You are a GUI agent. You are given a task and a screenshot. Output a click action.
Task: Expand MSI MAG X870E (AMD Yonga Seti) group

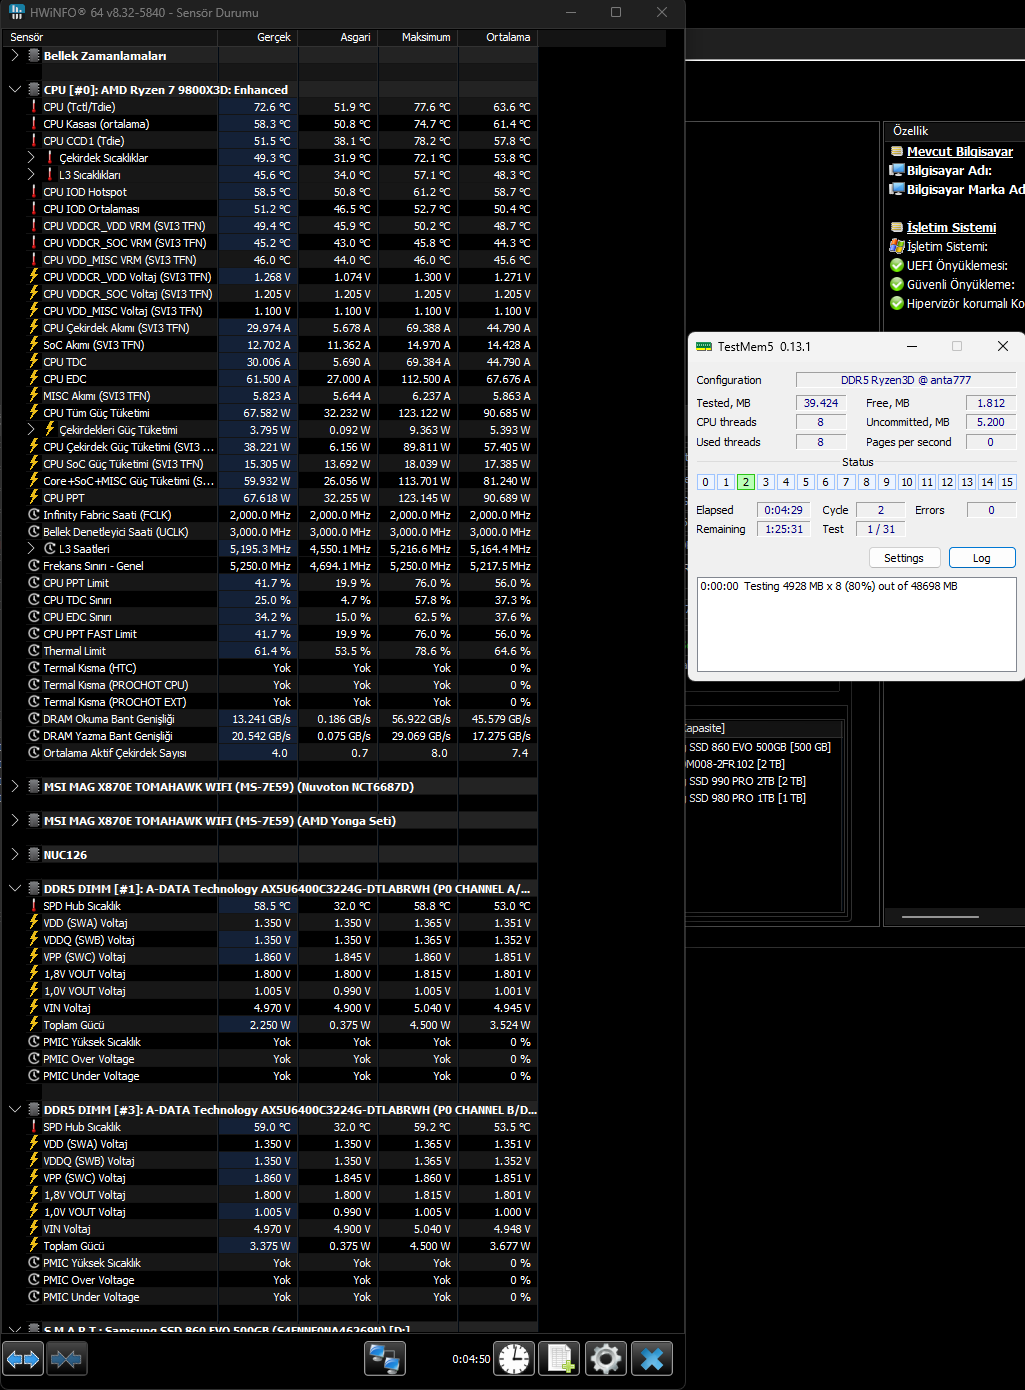pyautogui.click(x=14, y=821)
